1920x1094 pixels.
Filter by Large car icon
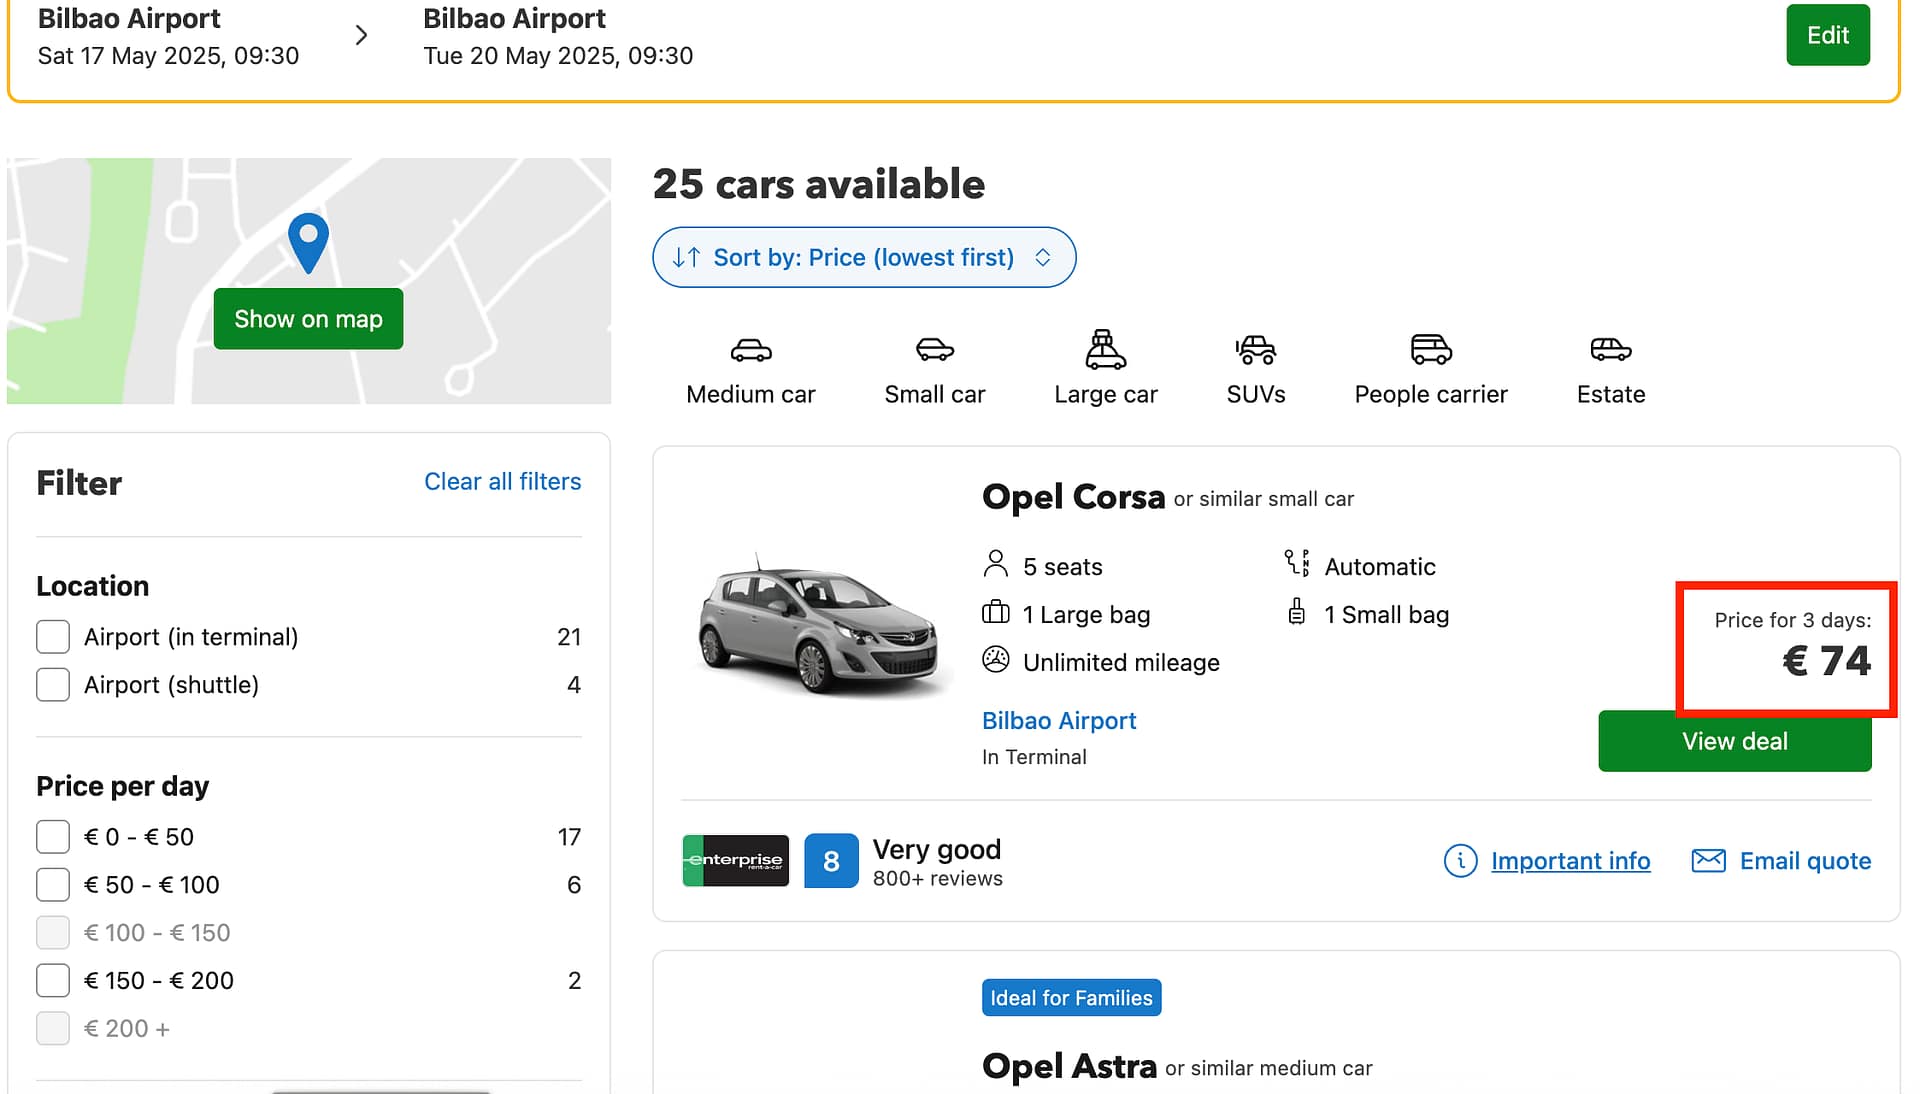point(1105,351)
